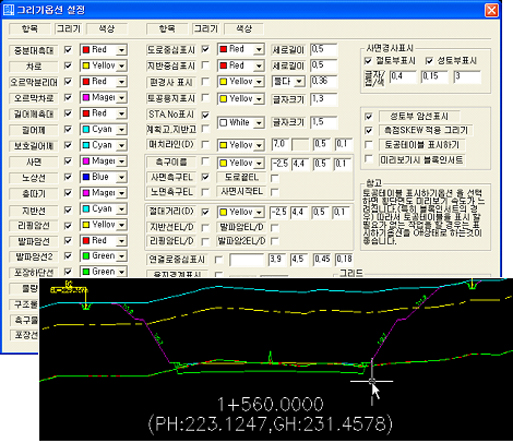Check the 미리보기시 블록인서트 option
This screenshot has height=443, width=513.
(368, 159)
